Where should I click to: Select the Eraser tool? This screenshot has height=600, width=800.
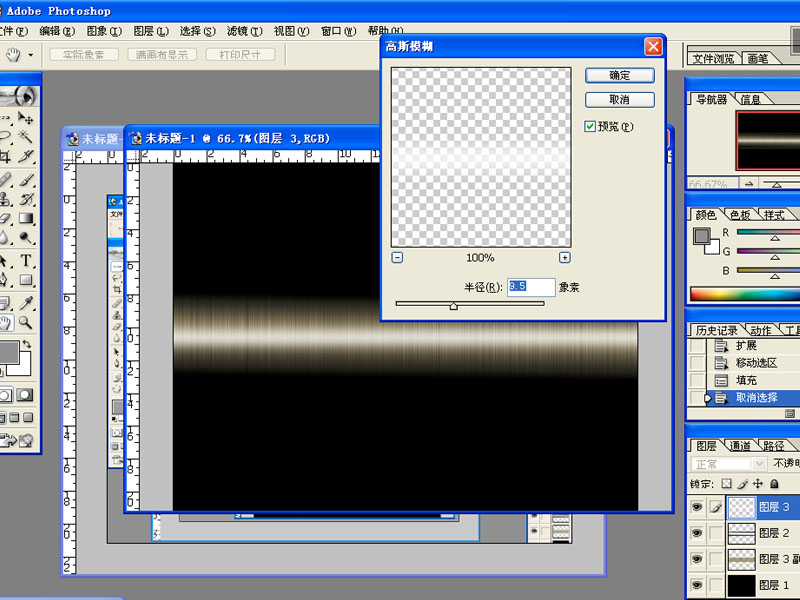(5, 218)
